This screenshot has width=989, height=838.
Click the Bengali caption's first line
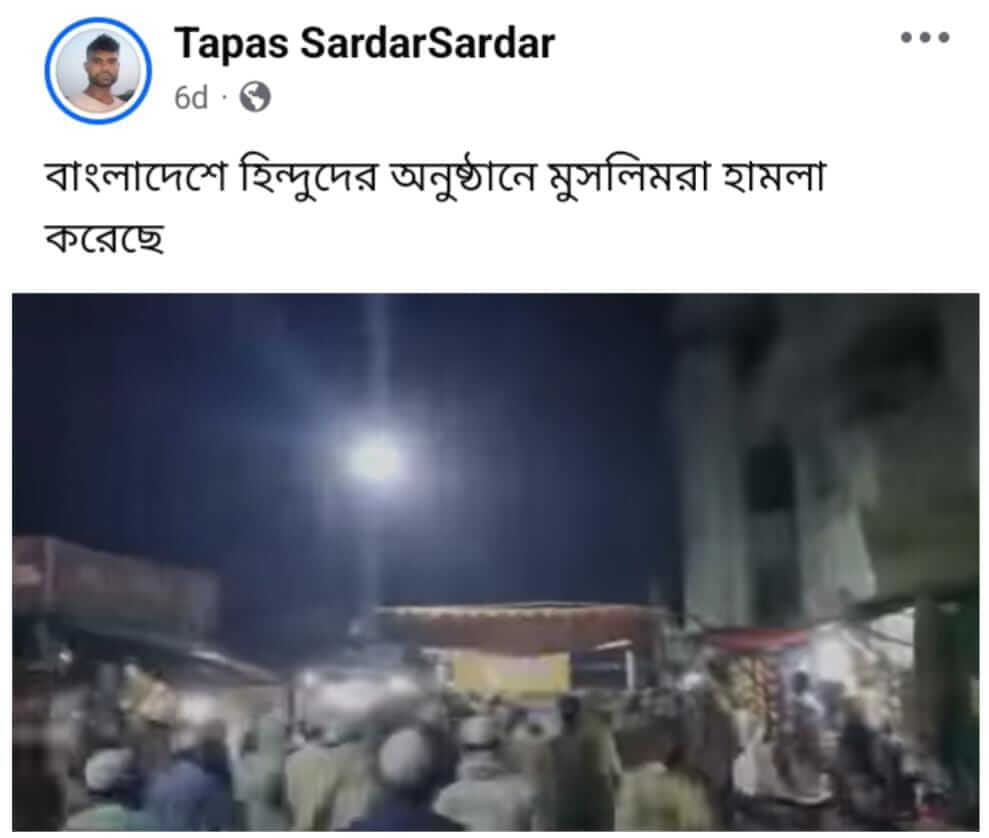point(435,175)
